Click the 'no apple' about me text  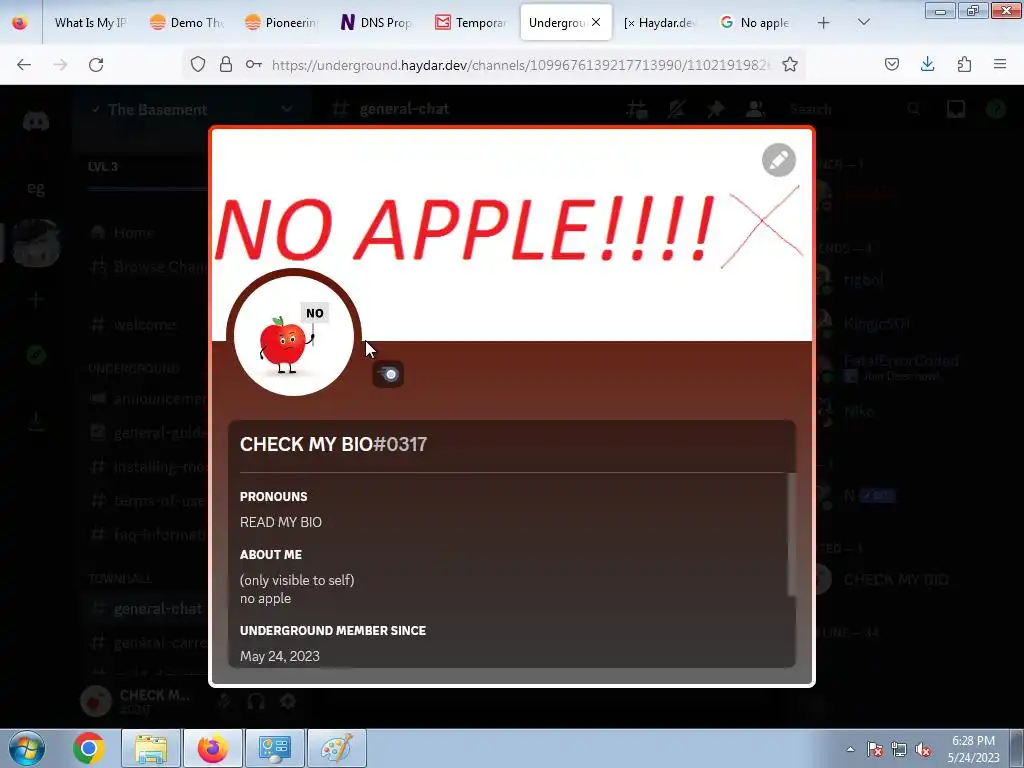pos(265,598)
